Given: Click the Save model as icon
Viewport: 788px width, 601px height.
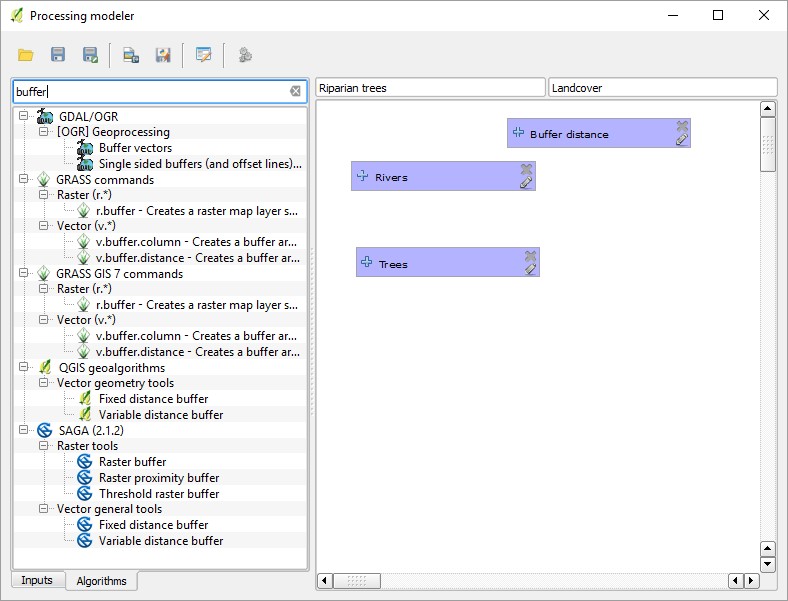Looking at the screenshot, I should coord(90,55).
